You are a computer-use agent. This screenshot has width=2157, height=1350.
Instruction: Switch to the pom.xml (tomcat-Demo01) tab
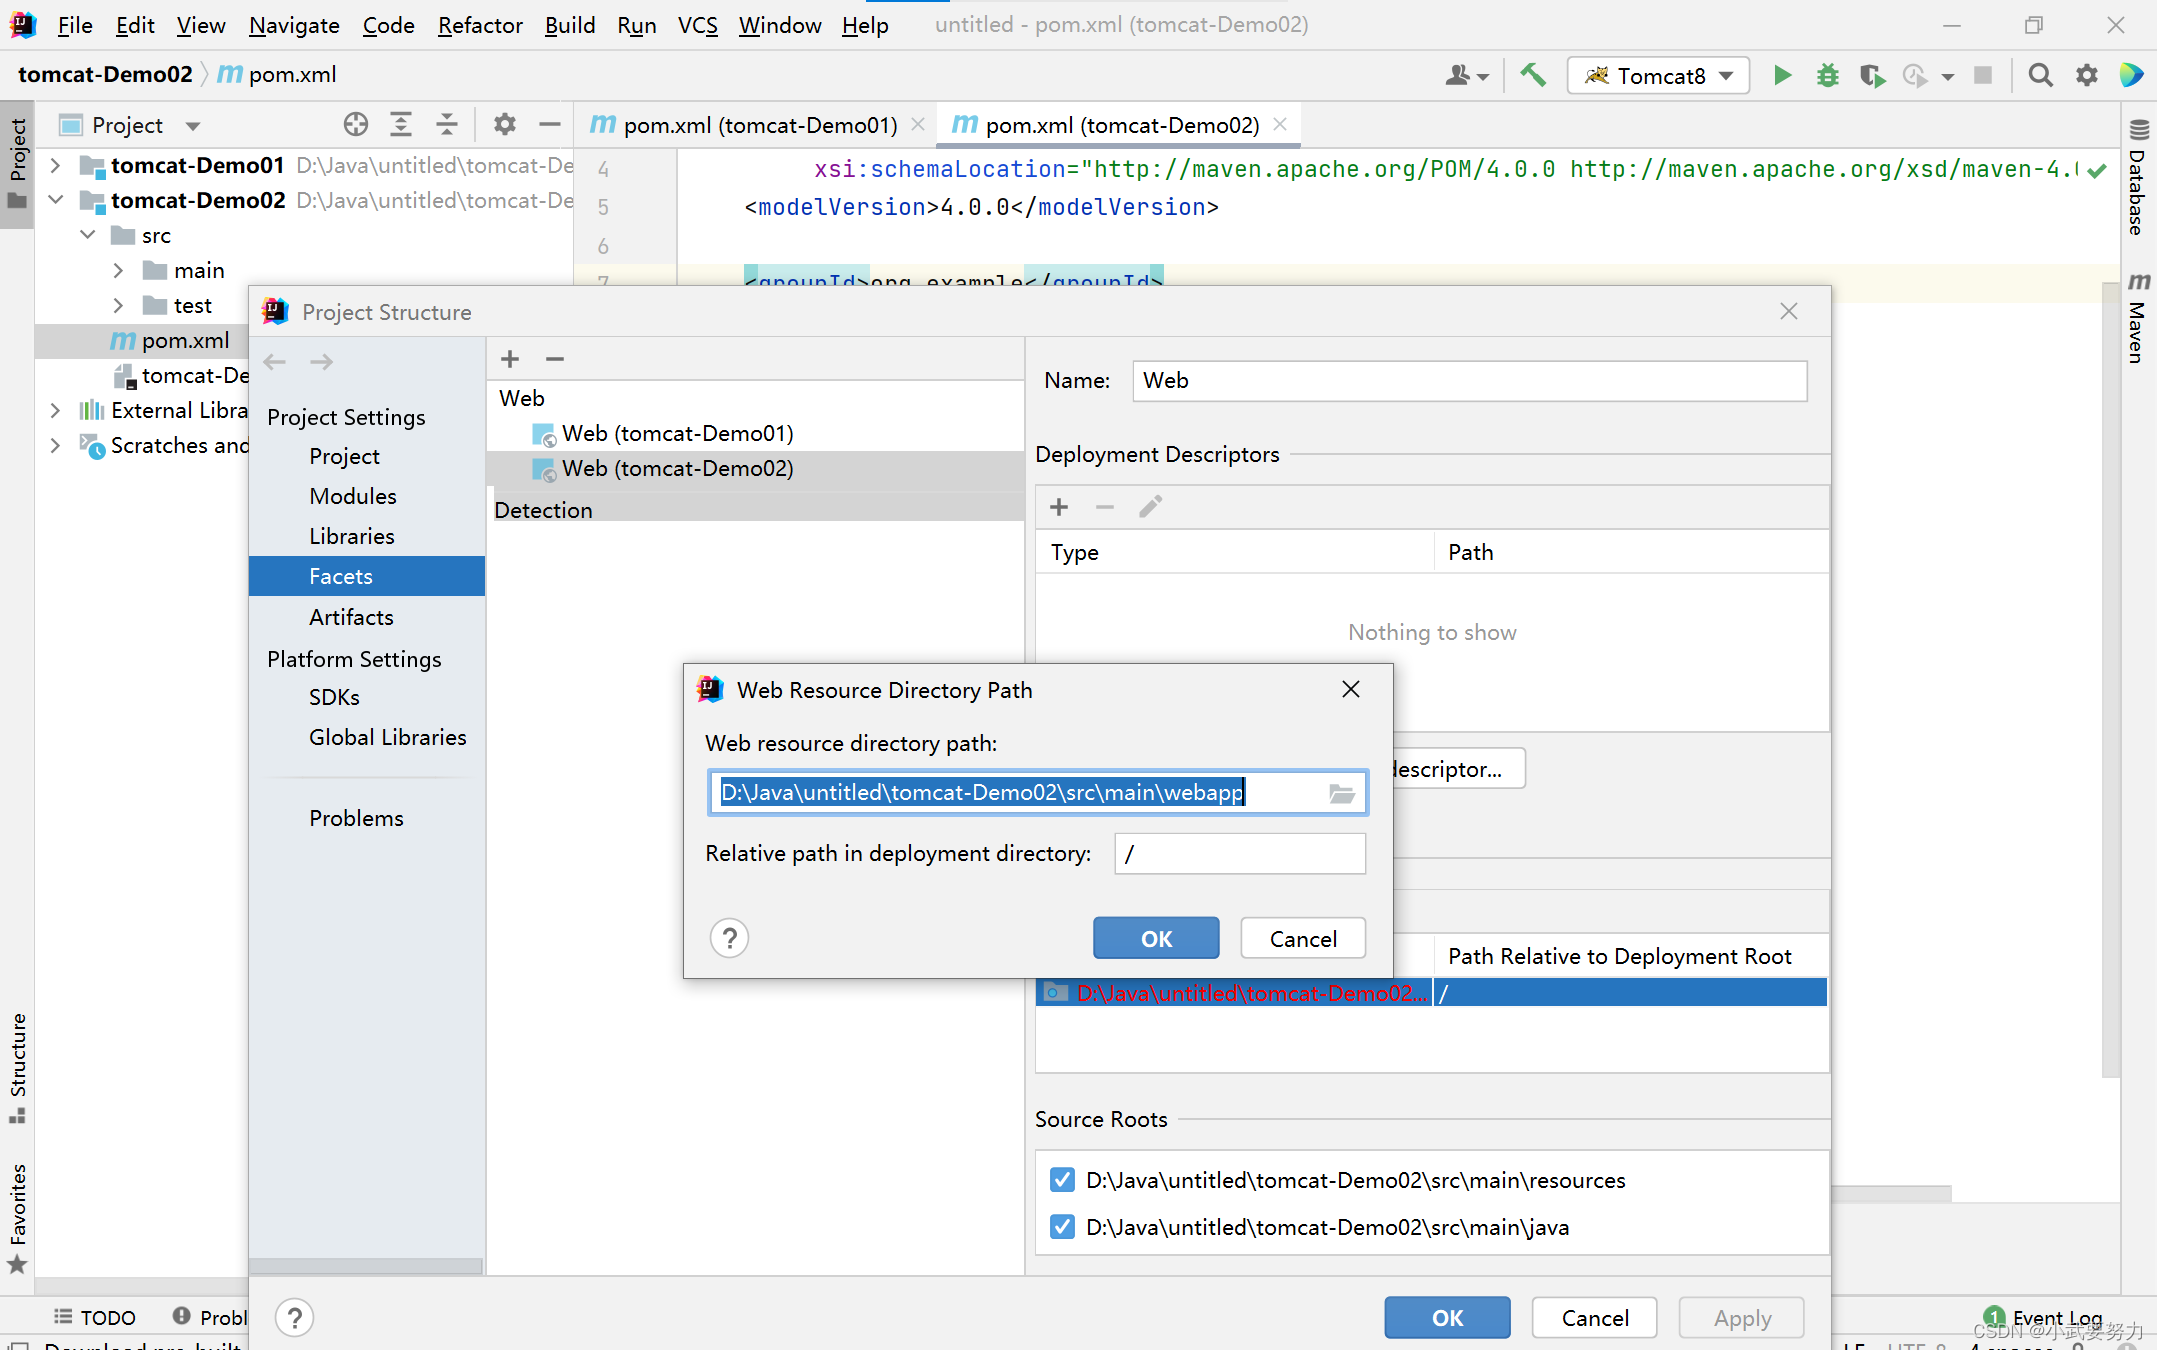tap(758, 125)
